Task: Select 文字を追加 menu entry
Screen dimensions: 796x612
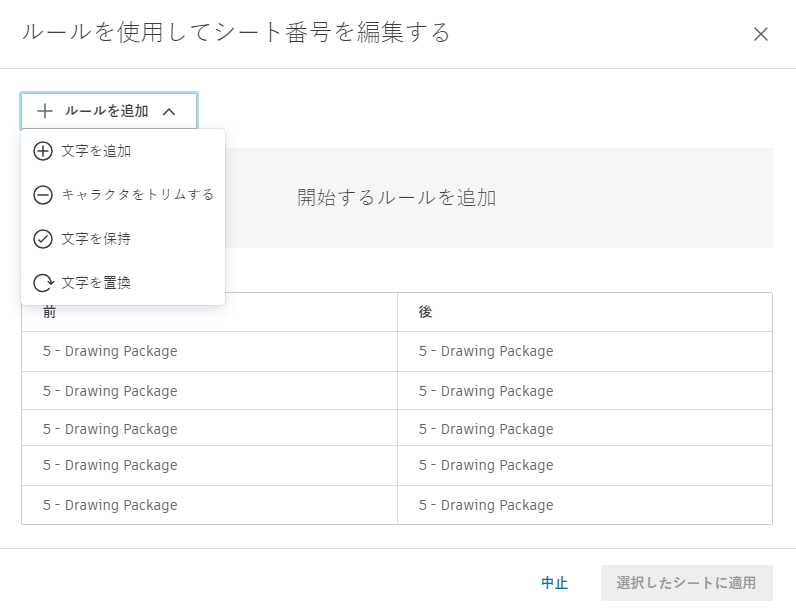Action: (96, 151)
